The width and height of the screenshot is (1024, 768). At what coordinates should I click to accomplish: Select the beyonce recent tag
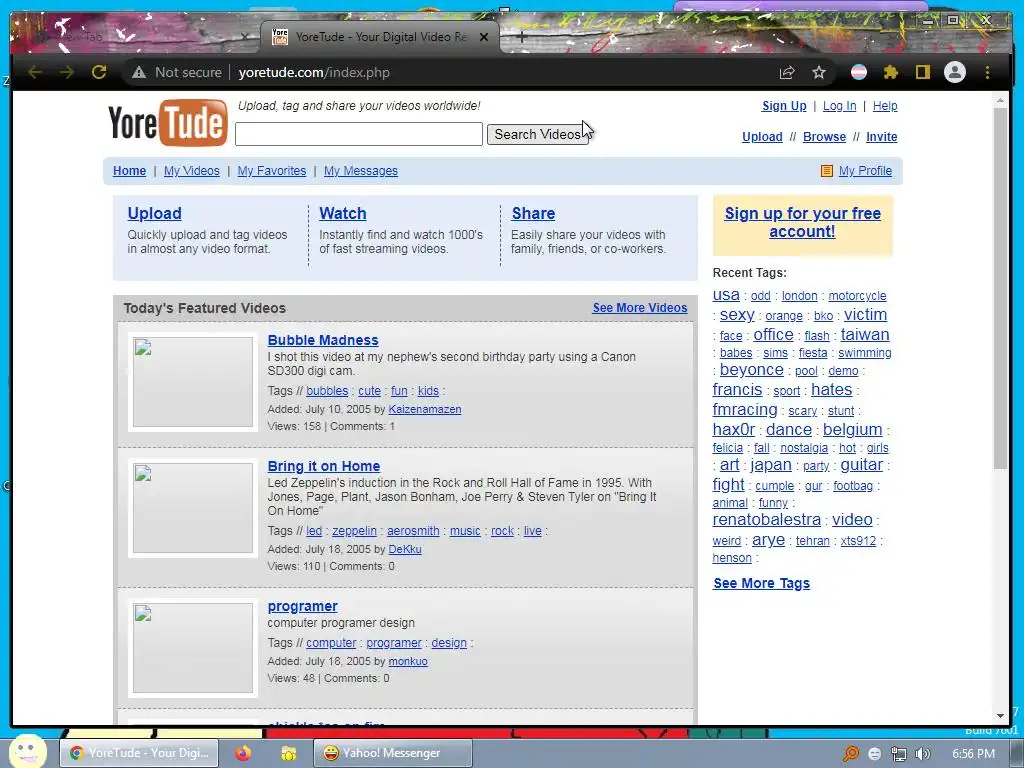[x=752, y=370]
